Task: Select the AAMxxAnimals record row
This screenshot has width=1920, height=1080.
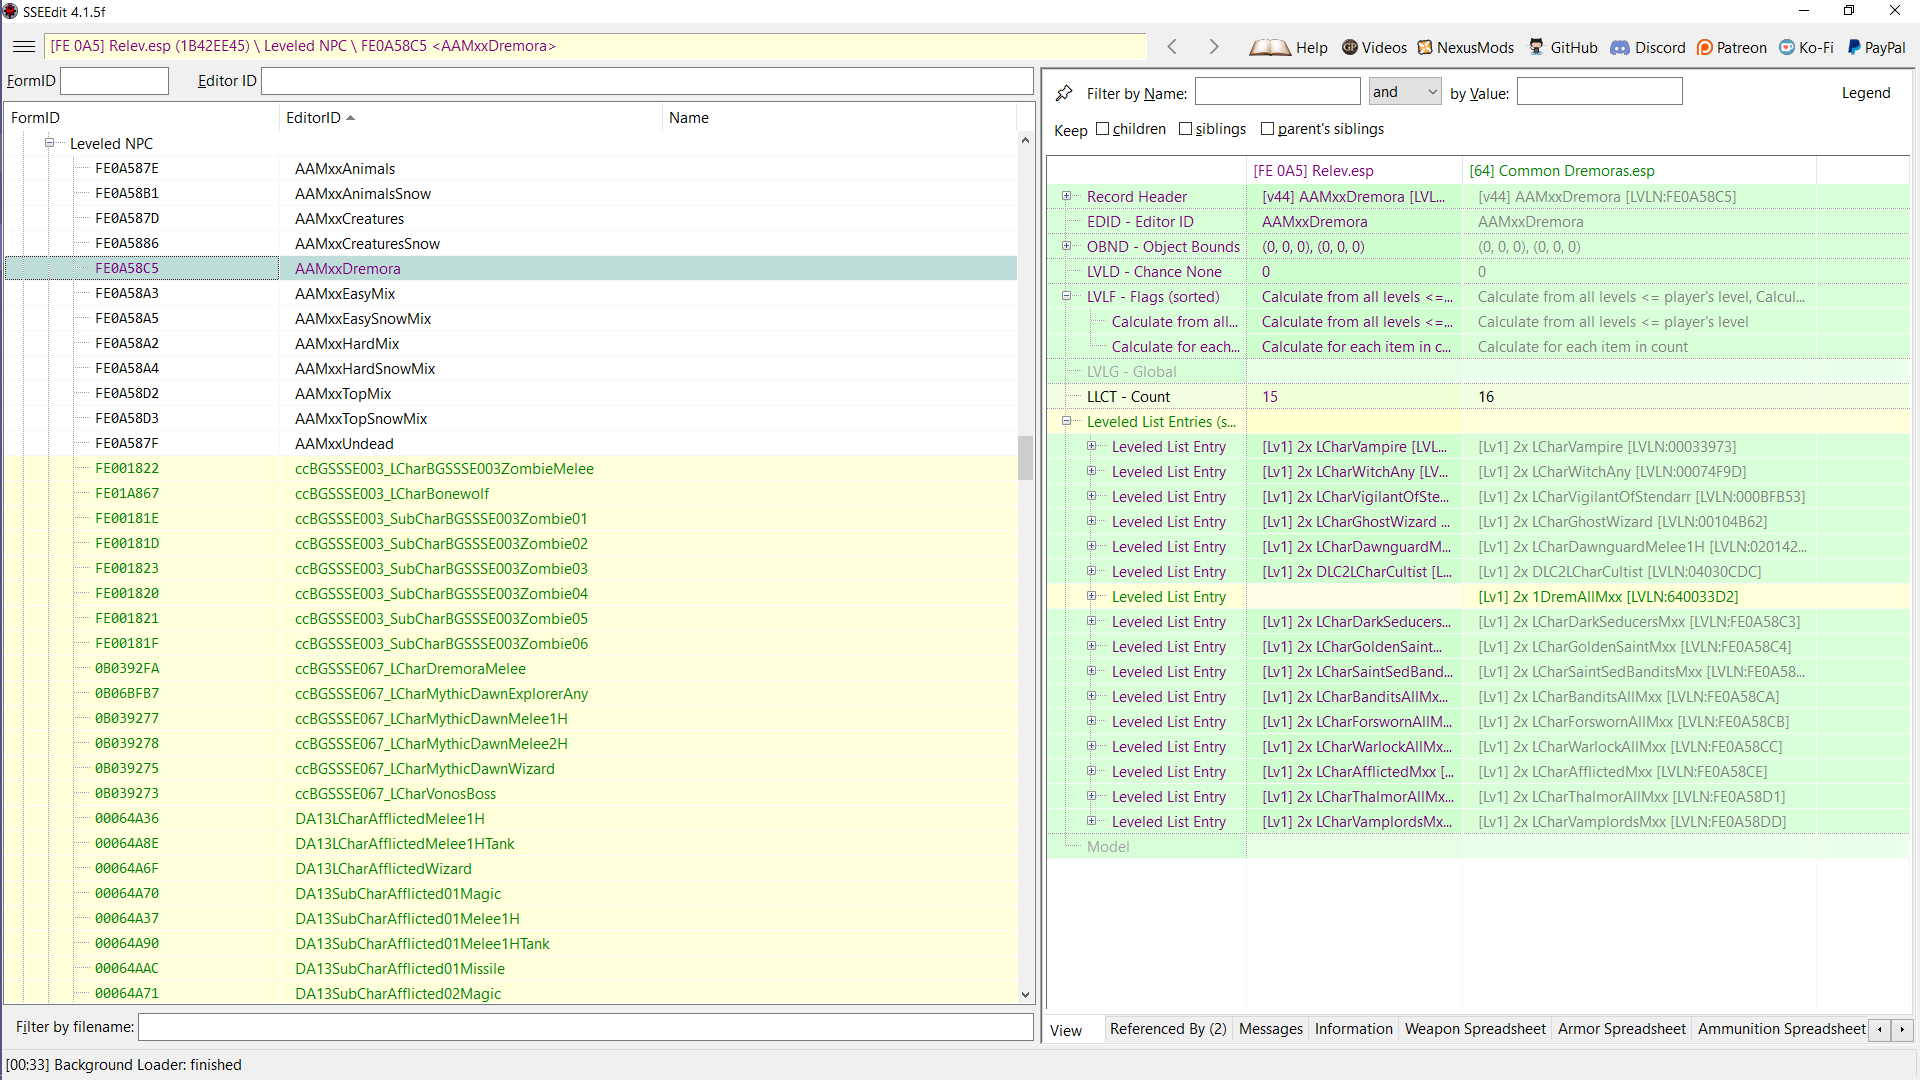Action: [x=511, y=168]
